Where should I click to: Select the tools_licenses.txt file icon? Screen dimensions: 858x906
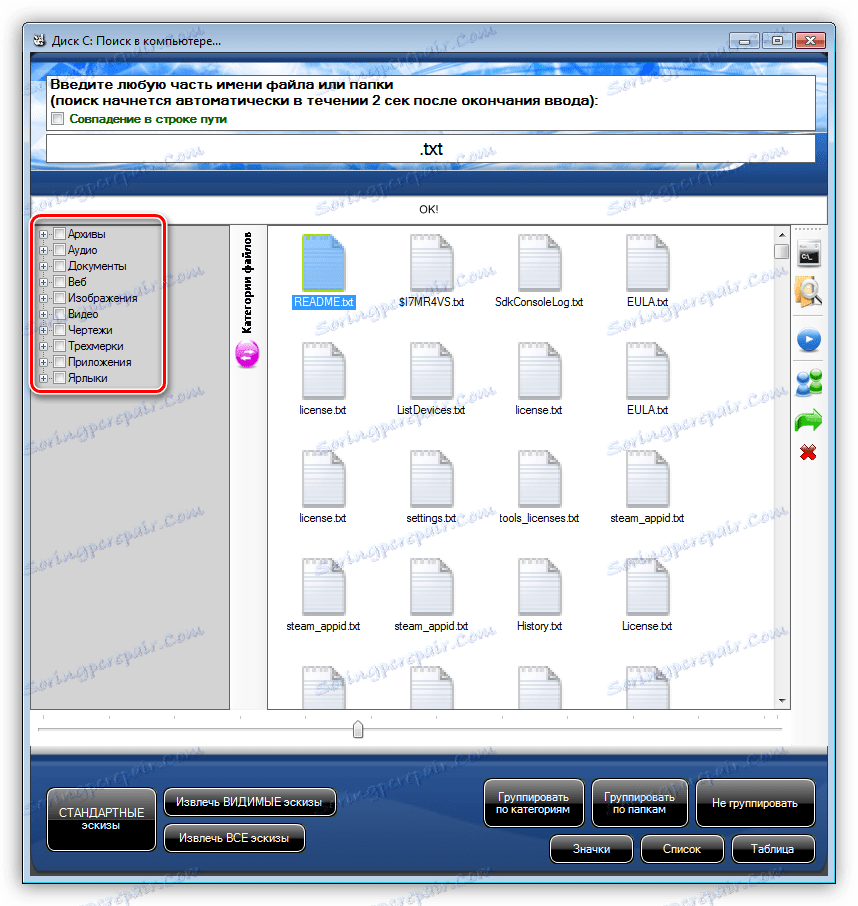click(539, 479)
